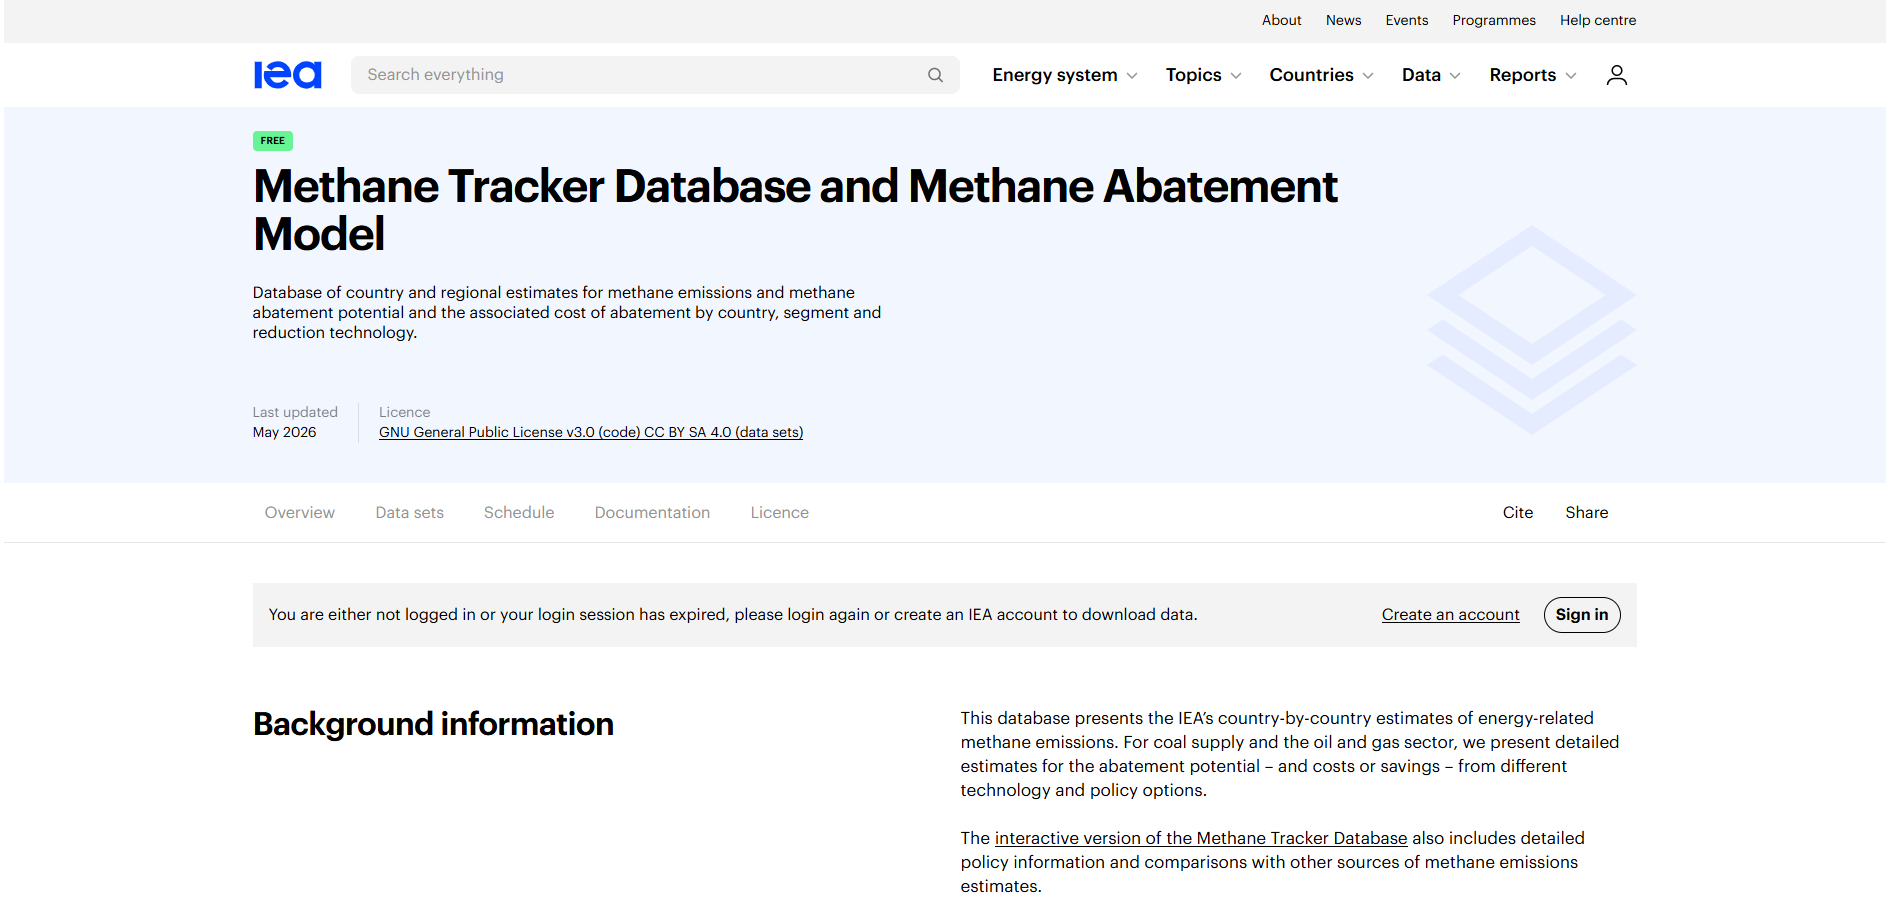
Task: Expand the Topics menu
Action: click(x=1203, y=75)
